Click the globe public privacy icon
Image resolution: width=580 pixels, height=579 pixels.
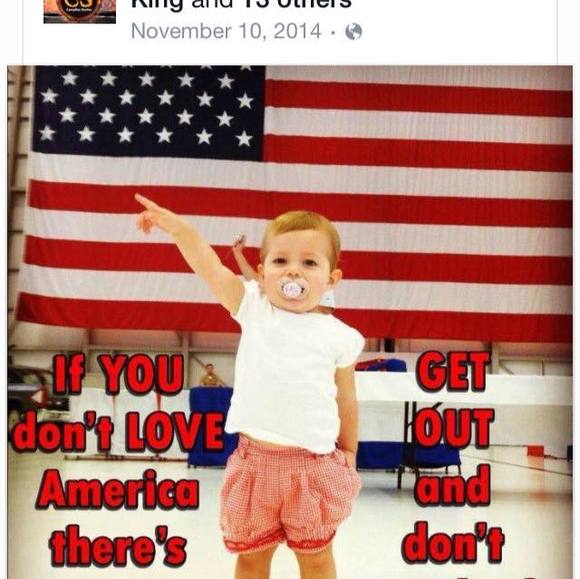[353, 31]
